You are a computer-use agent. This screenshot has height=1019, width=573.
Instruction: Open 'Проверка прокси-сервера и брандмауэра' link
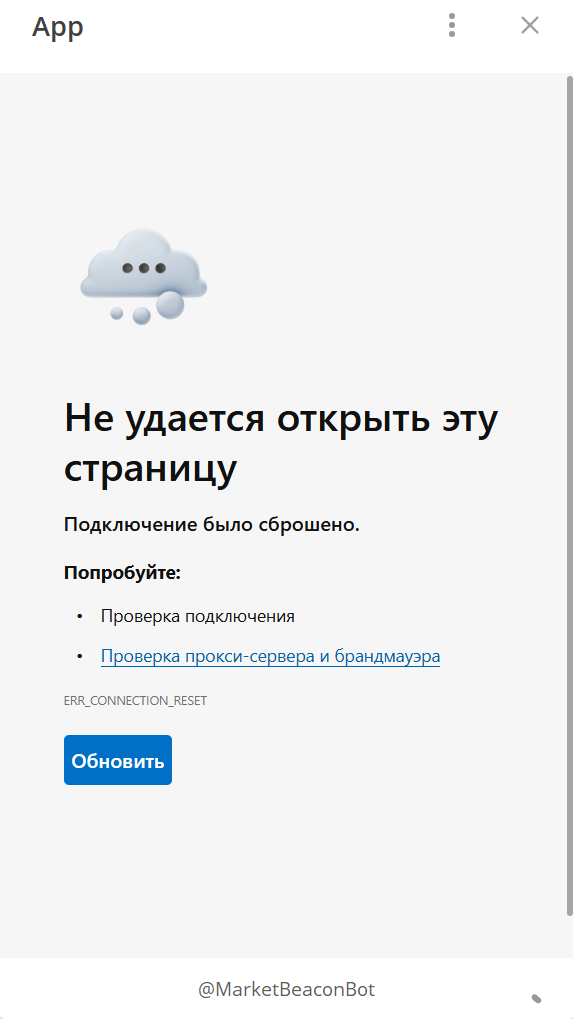(x=270, y=656)
